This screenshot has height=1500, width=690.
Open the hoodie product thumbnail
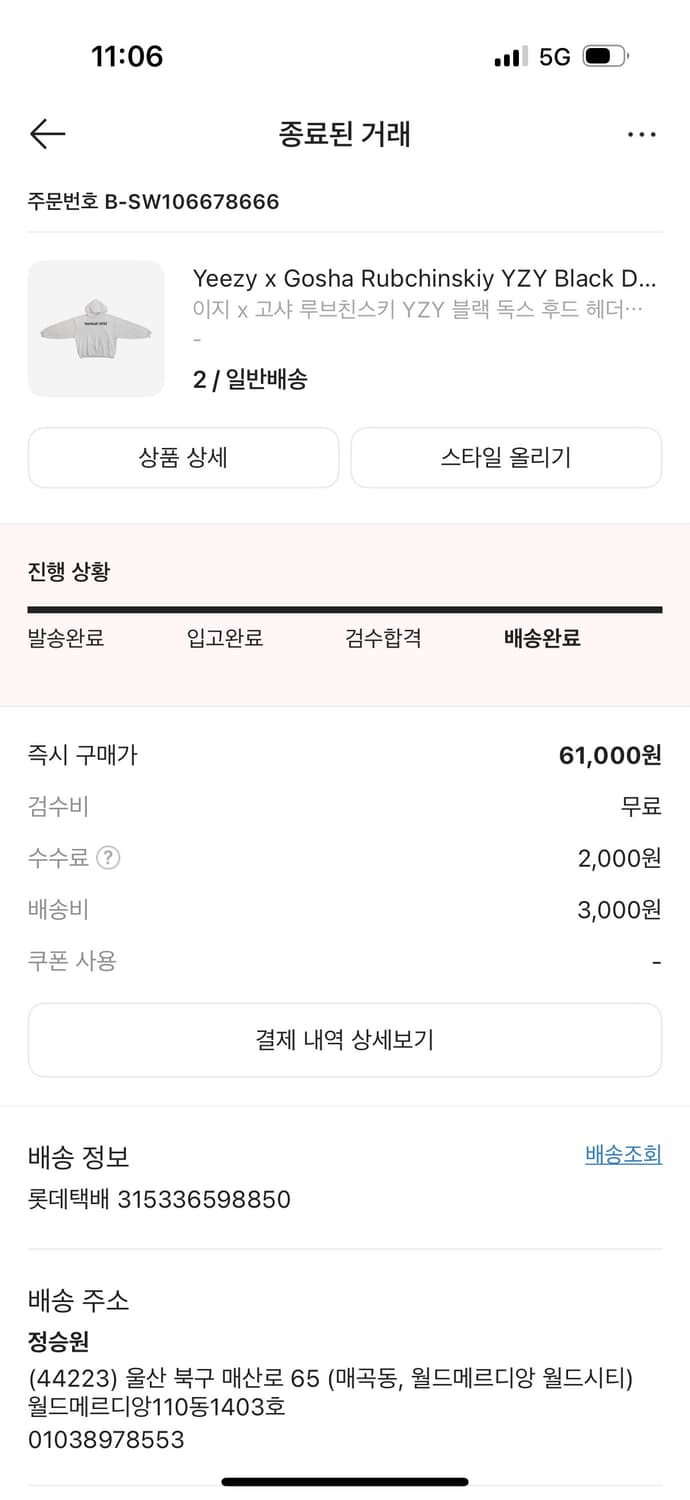click(96, 329)
